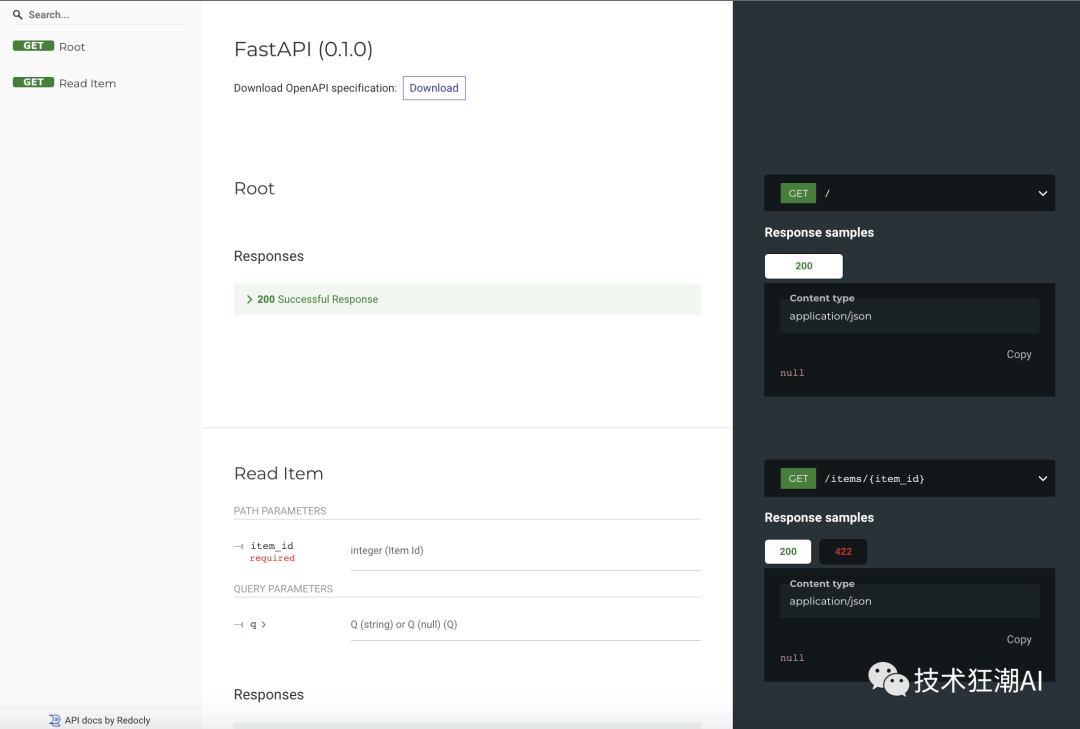Click the QUERY PARAMETERS label
Viewport: 1080px width, 729px height.
click(283, 588)
